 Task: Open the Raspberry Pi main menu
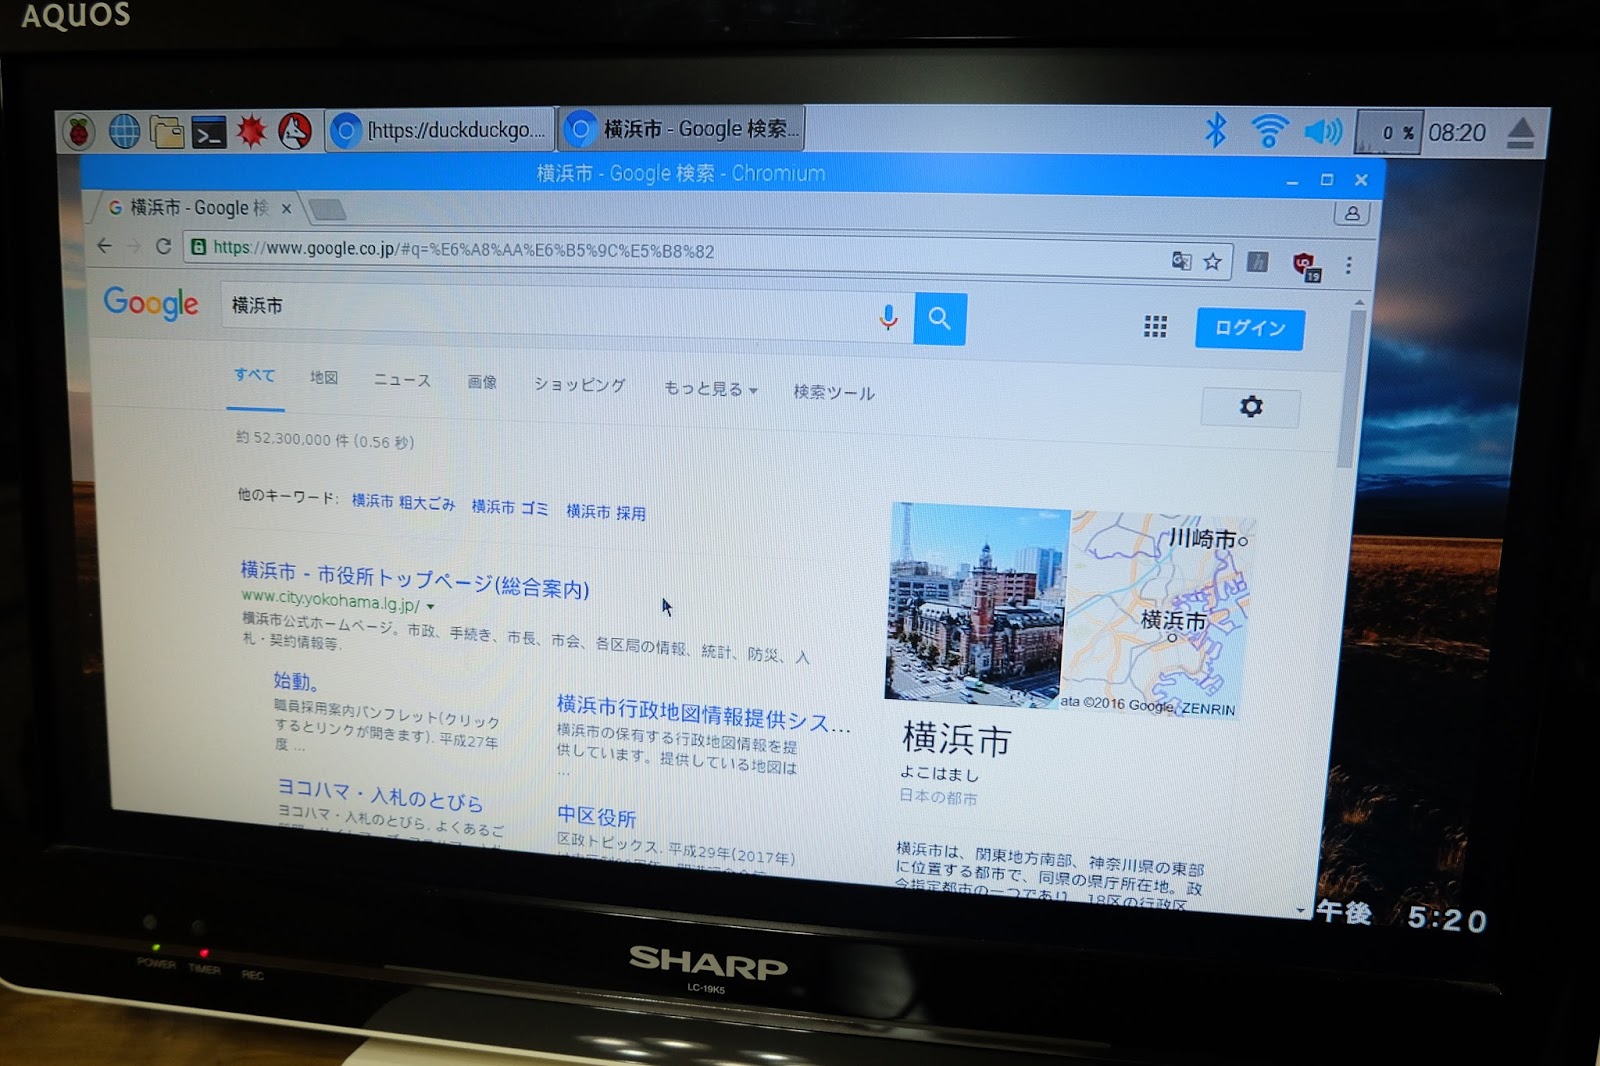(79, 131)
